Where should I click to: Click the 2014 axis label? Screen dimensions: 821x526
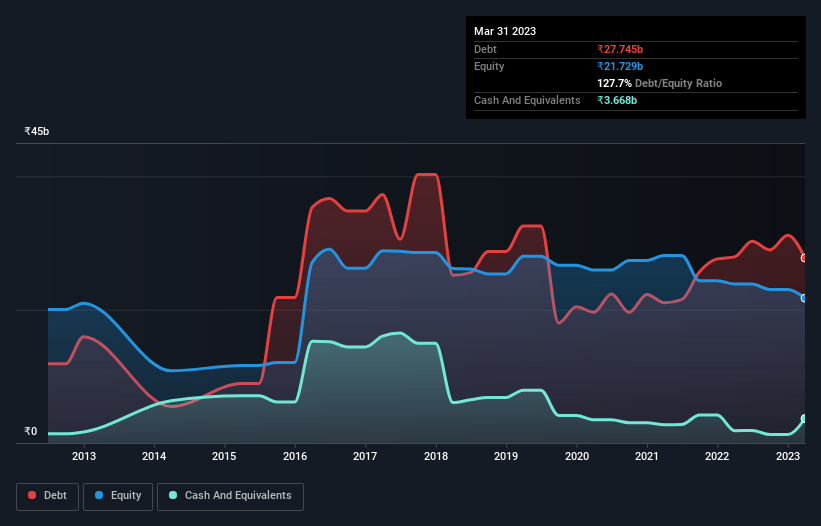coord(154,456)
